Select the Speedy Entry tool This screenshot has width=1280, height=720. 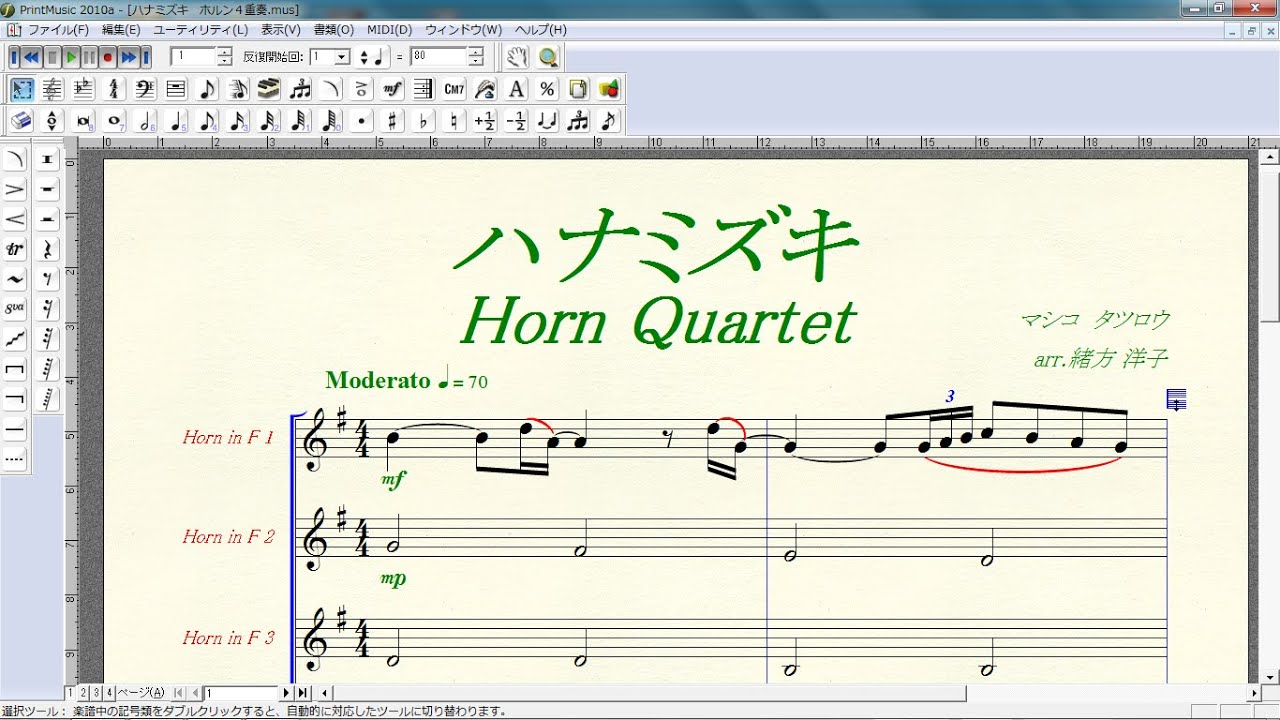(238, 89)
